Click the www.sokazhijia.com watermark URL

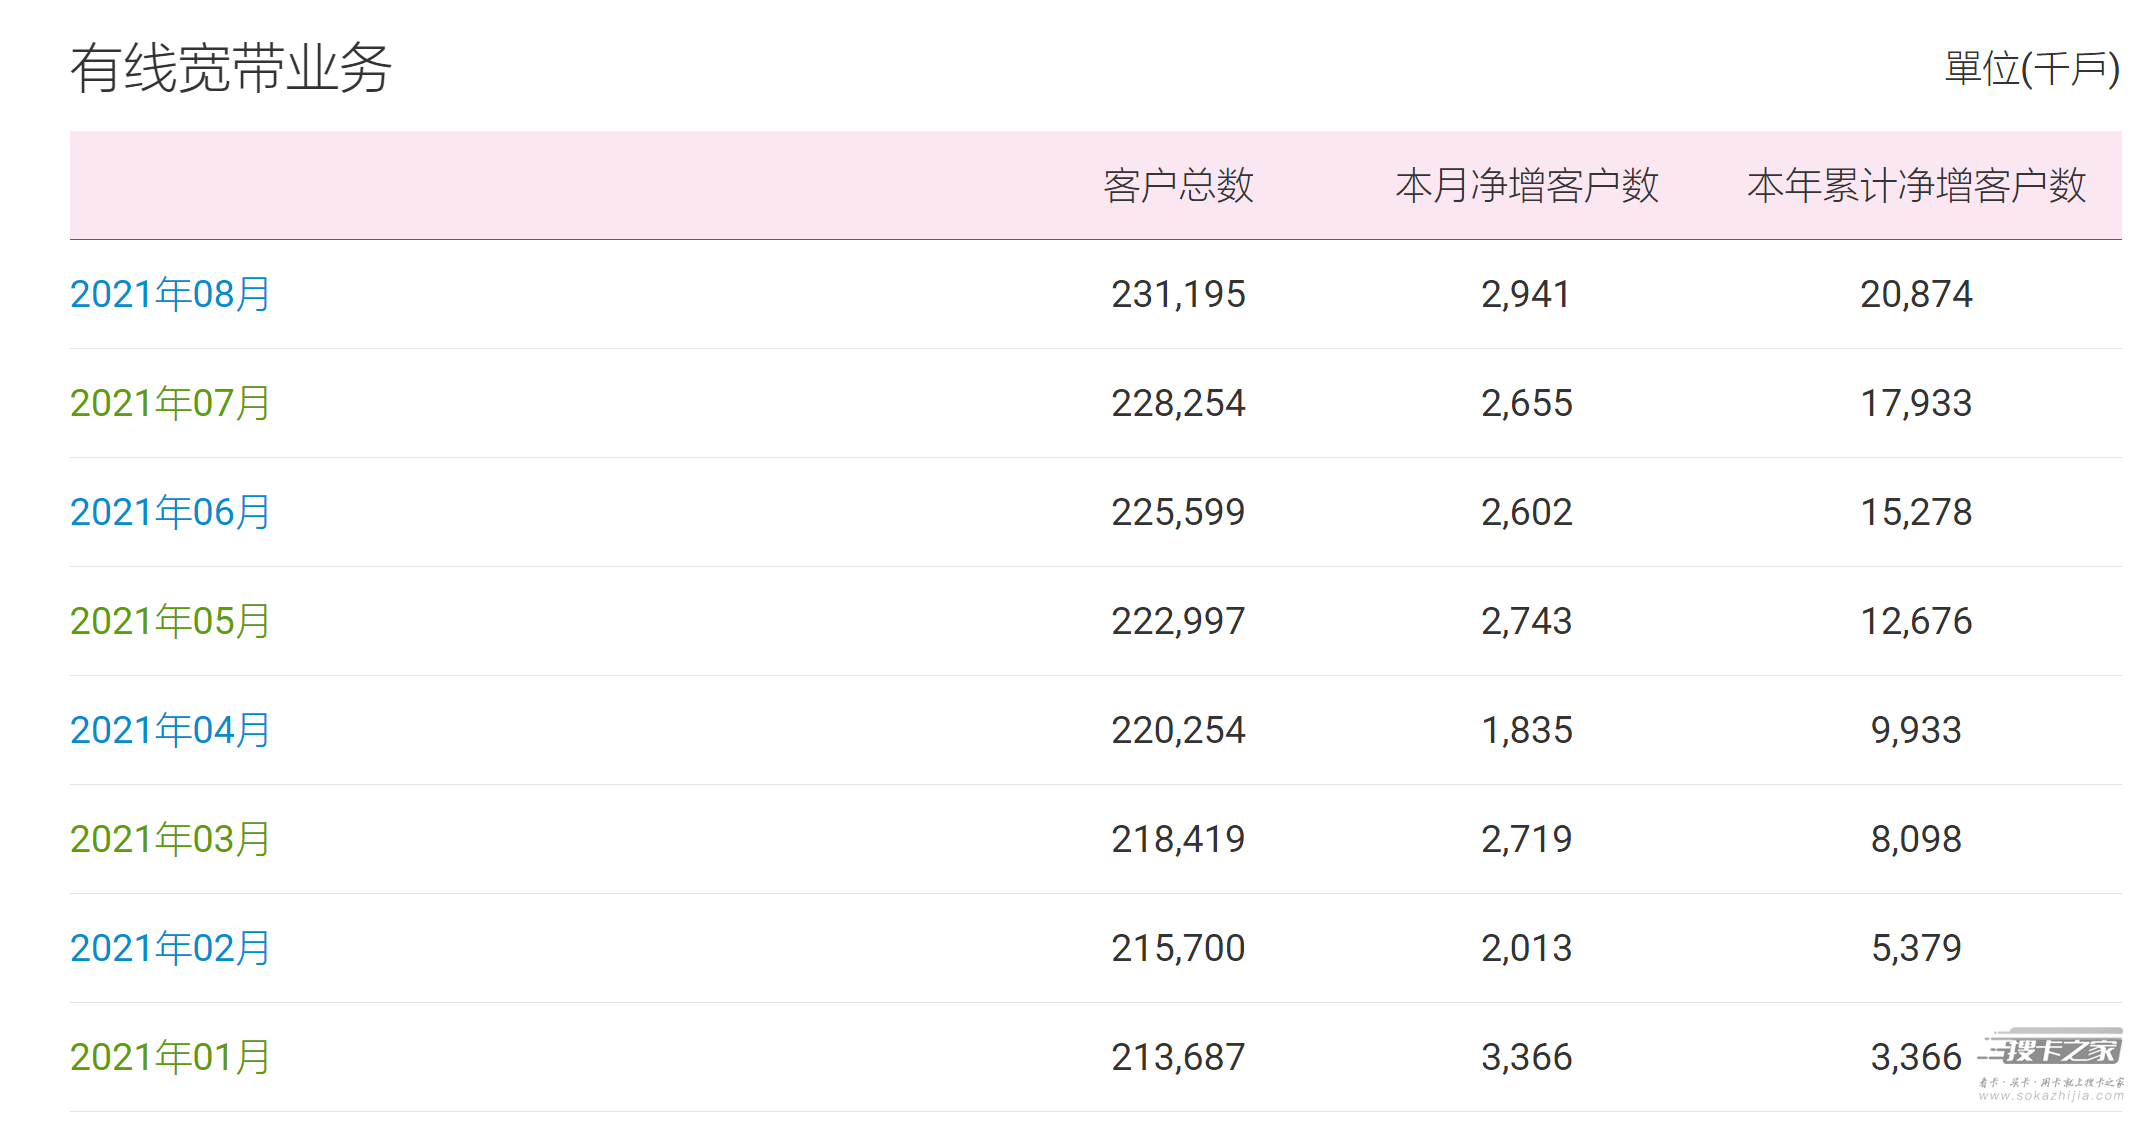coord(2052,1096)
